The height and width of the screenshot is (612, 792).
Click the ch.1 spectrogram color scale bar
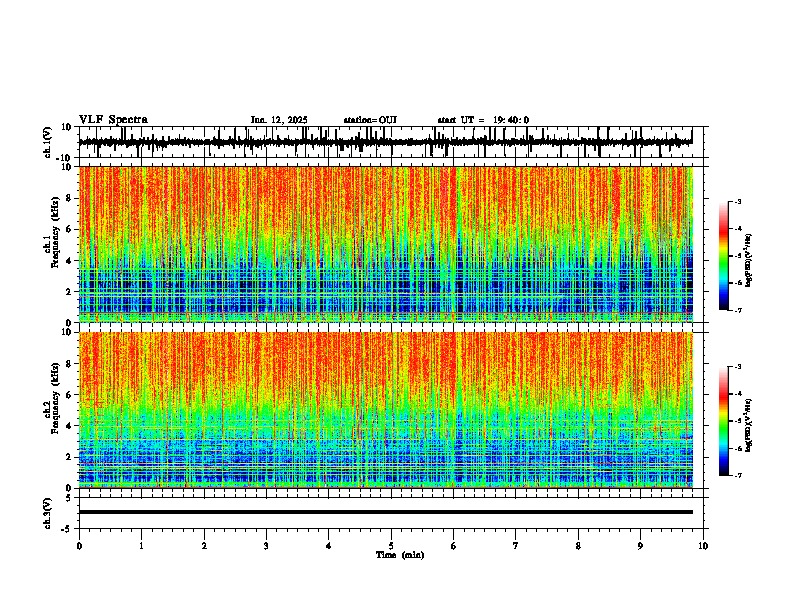click(724, 256)
